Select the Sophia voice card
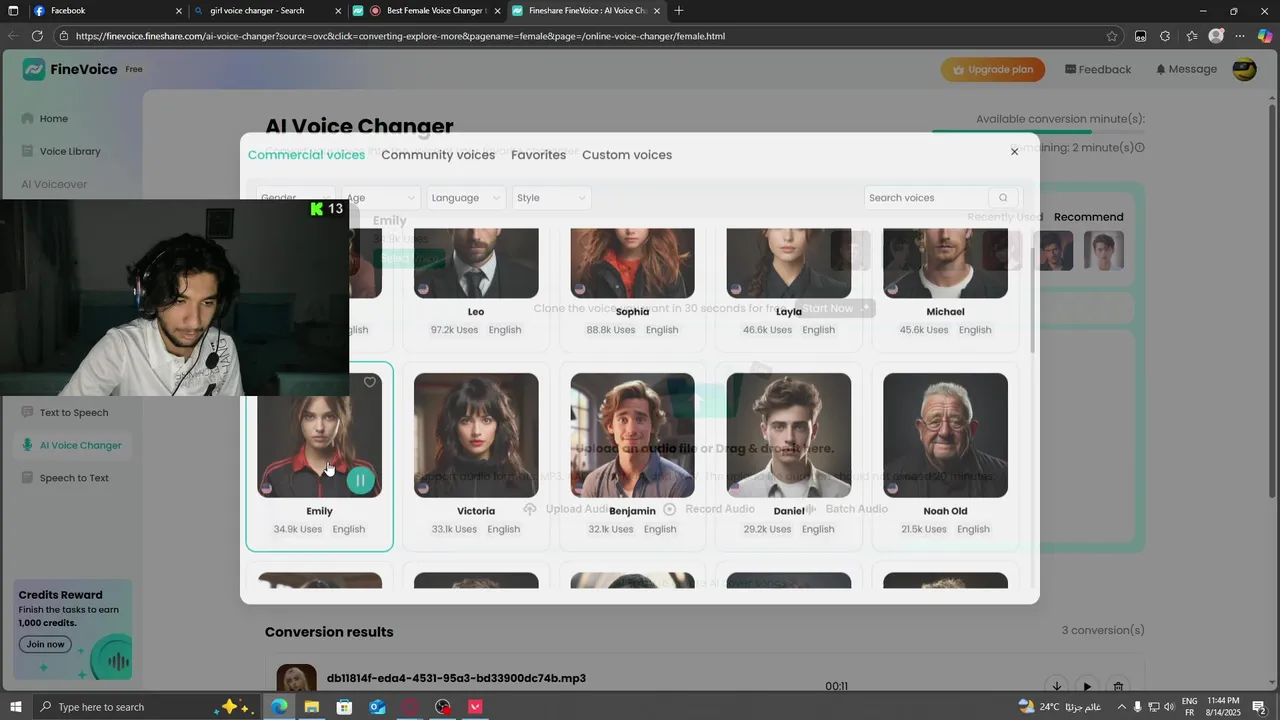The height and width of the screenshot is (720, 1280). pyautogui.click(x=632, y=289)
